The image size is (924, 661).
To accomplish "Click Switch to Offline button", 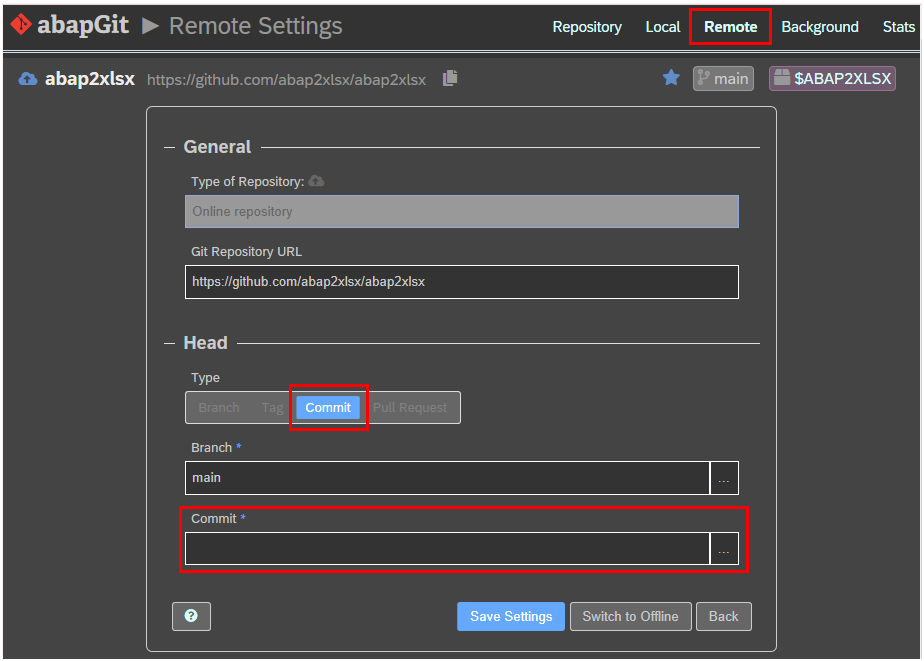I will [x=630, y=616].
